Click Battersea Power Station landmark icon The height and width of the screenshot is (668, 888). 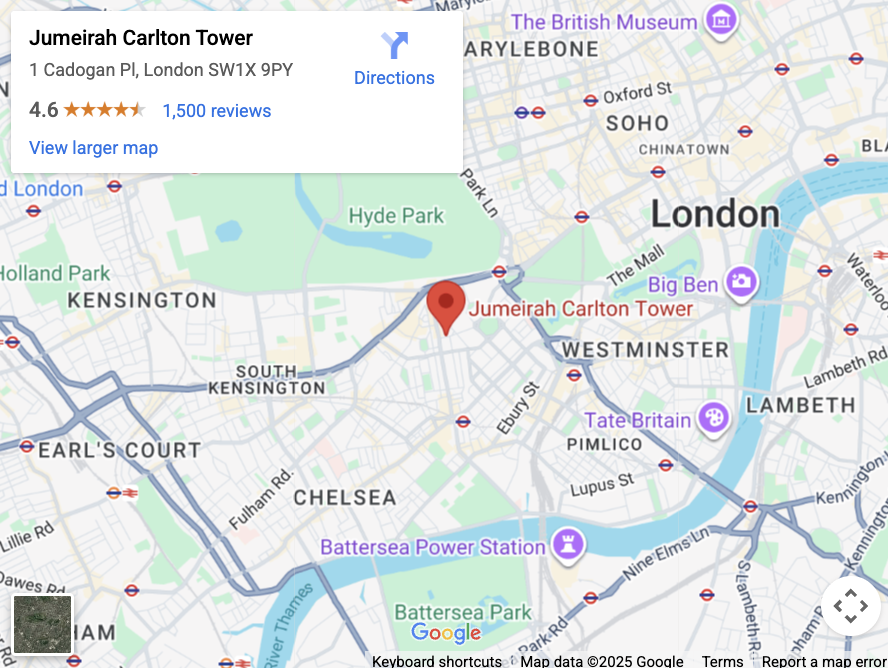point(569,546)
